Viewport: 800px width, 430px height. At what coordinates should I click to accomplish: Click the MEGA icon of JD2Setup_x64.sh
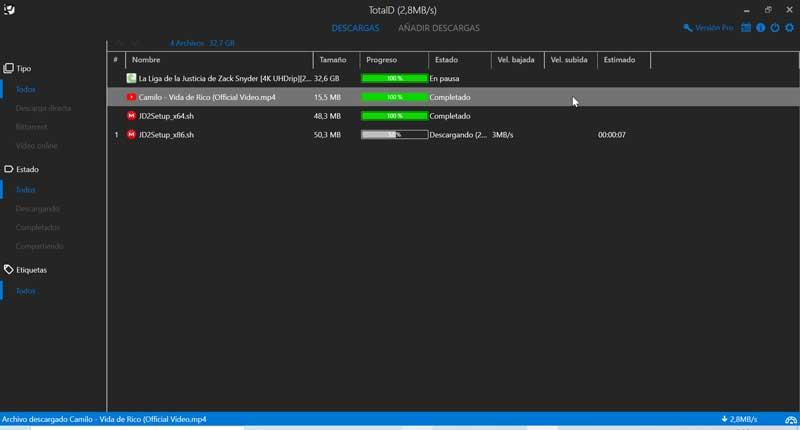[131, 116]
